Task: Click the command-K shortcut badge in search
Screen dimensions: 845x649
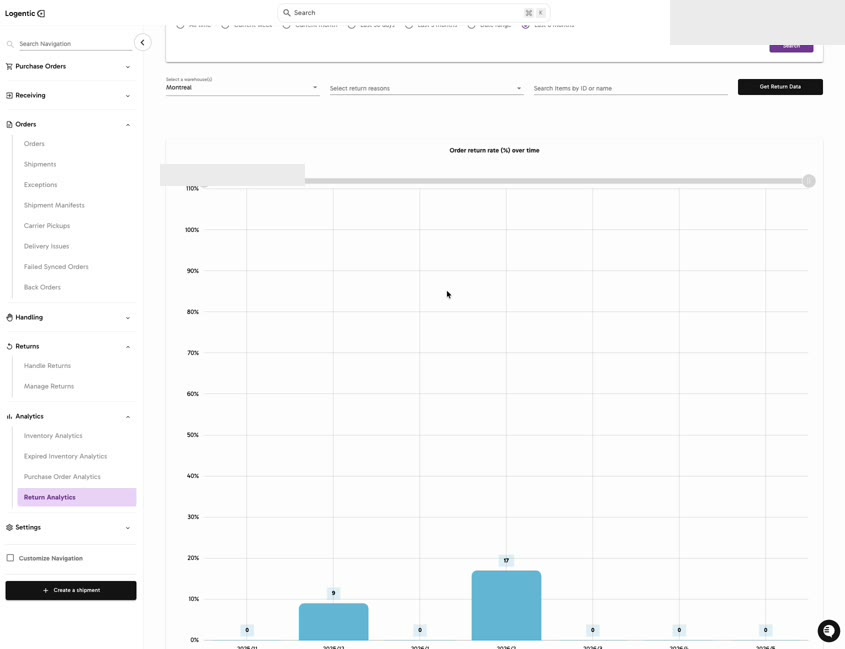Action: click(535, 13)
